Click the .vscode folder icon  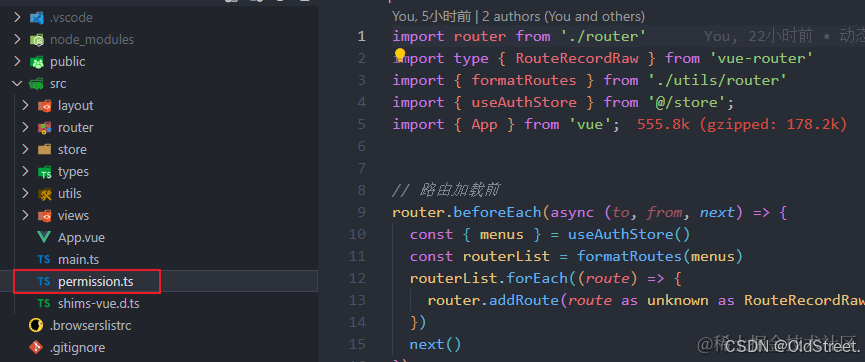(36, 18)
